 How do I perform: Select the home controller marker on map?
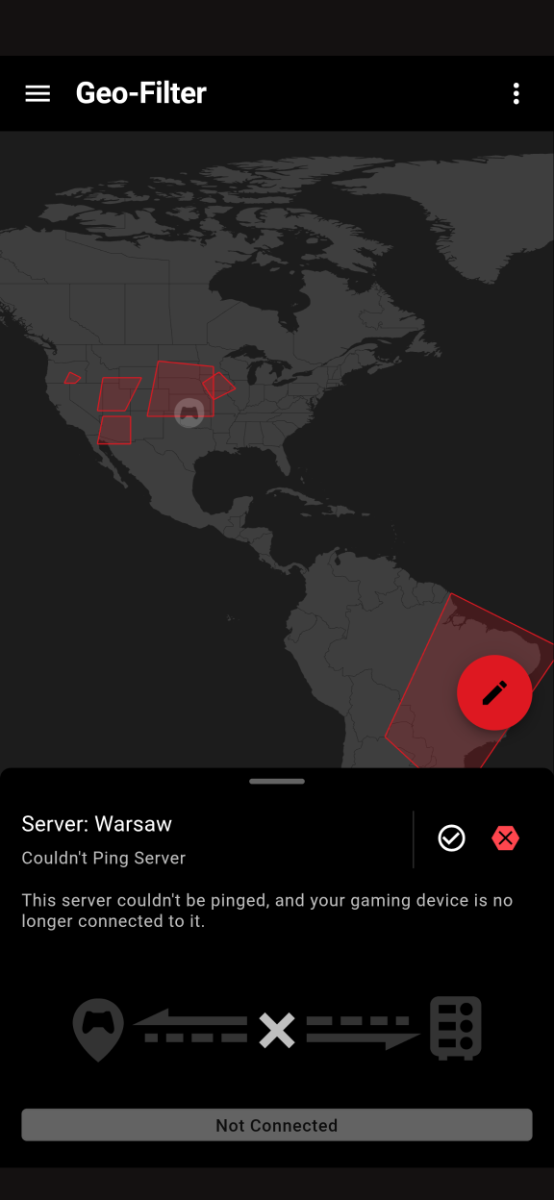[x=189, y=412]
